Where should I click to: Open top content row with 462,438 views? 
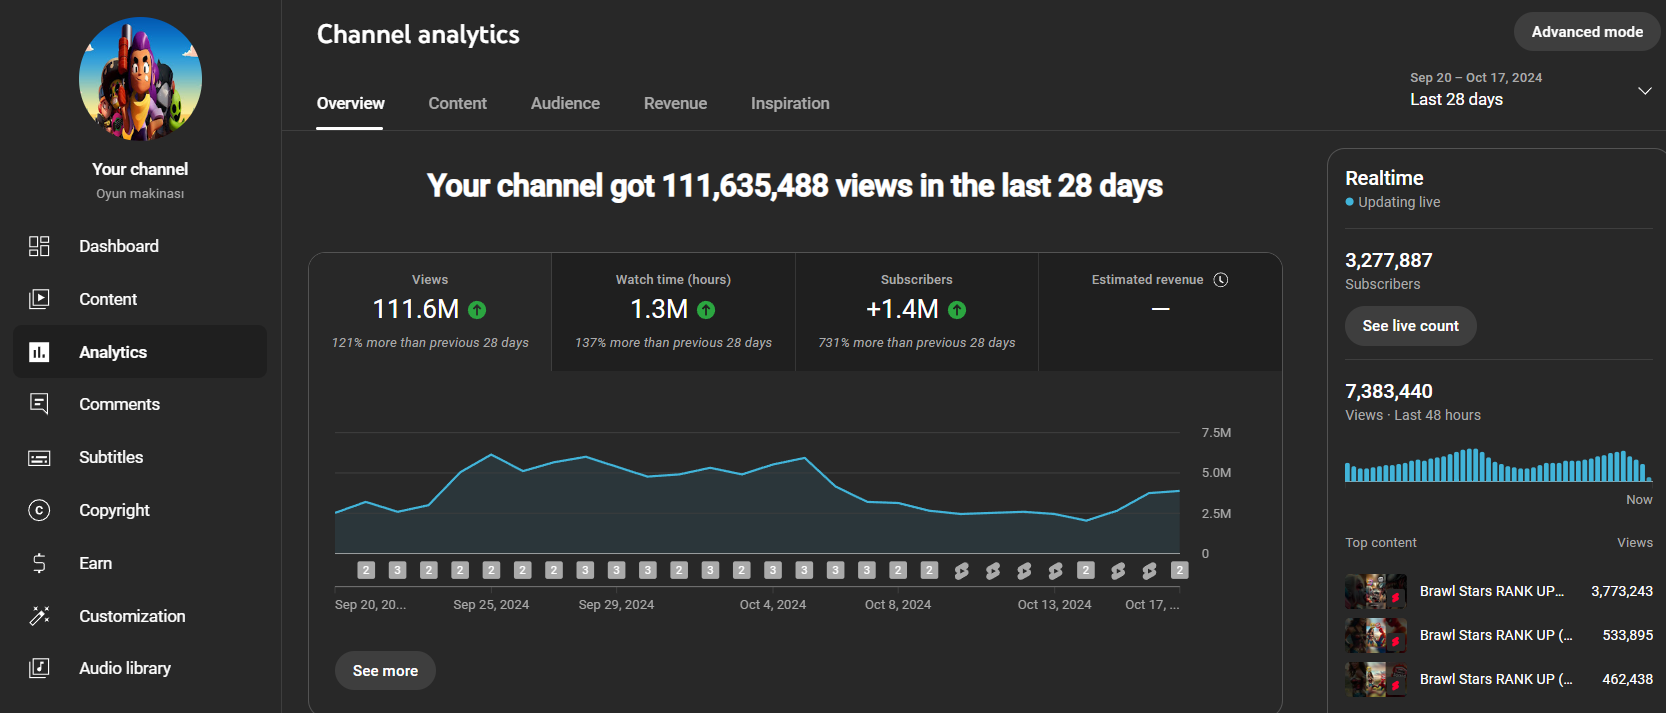pos(1498,679)
